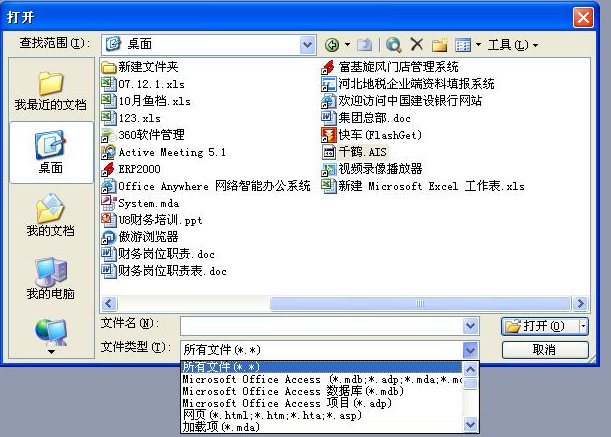
Task: Click the Delete X toolbar icon
Action: pyautogui.click(x=417, y=44)
